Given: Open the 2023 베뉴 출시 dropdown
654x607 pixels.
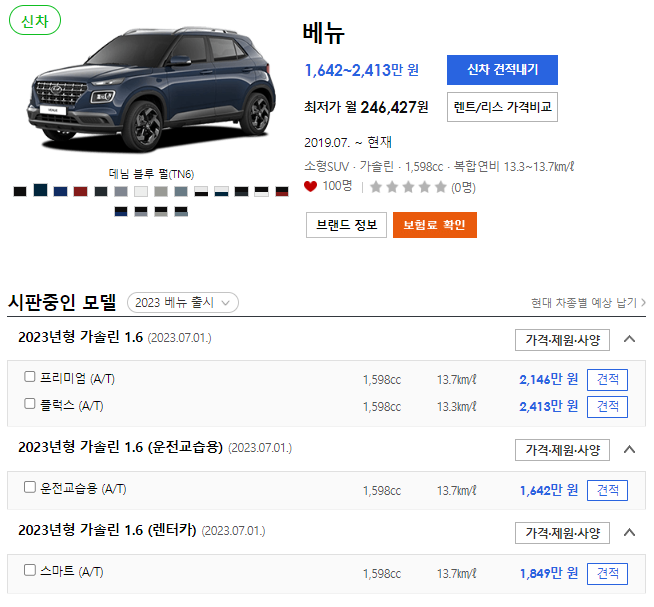Looking at the screenshot, I should click(183, 302).
